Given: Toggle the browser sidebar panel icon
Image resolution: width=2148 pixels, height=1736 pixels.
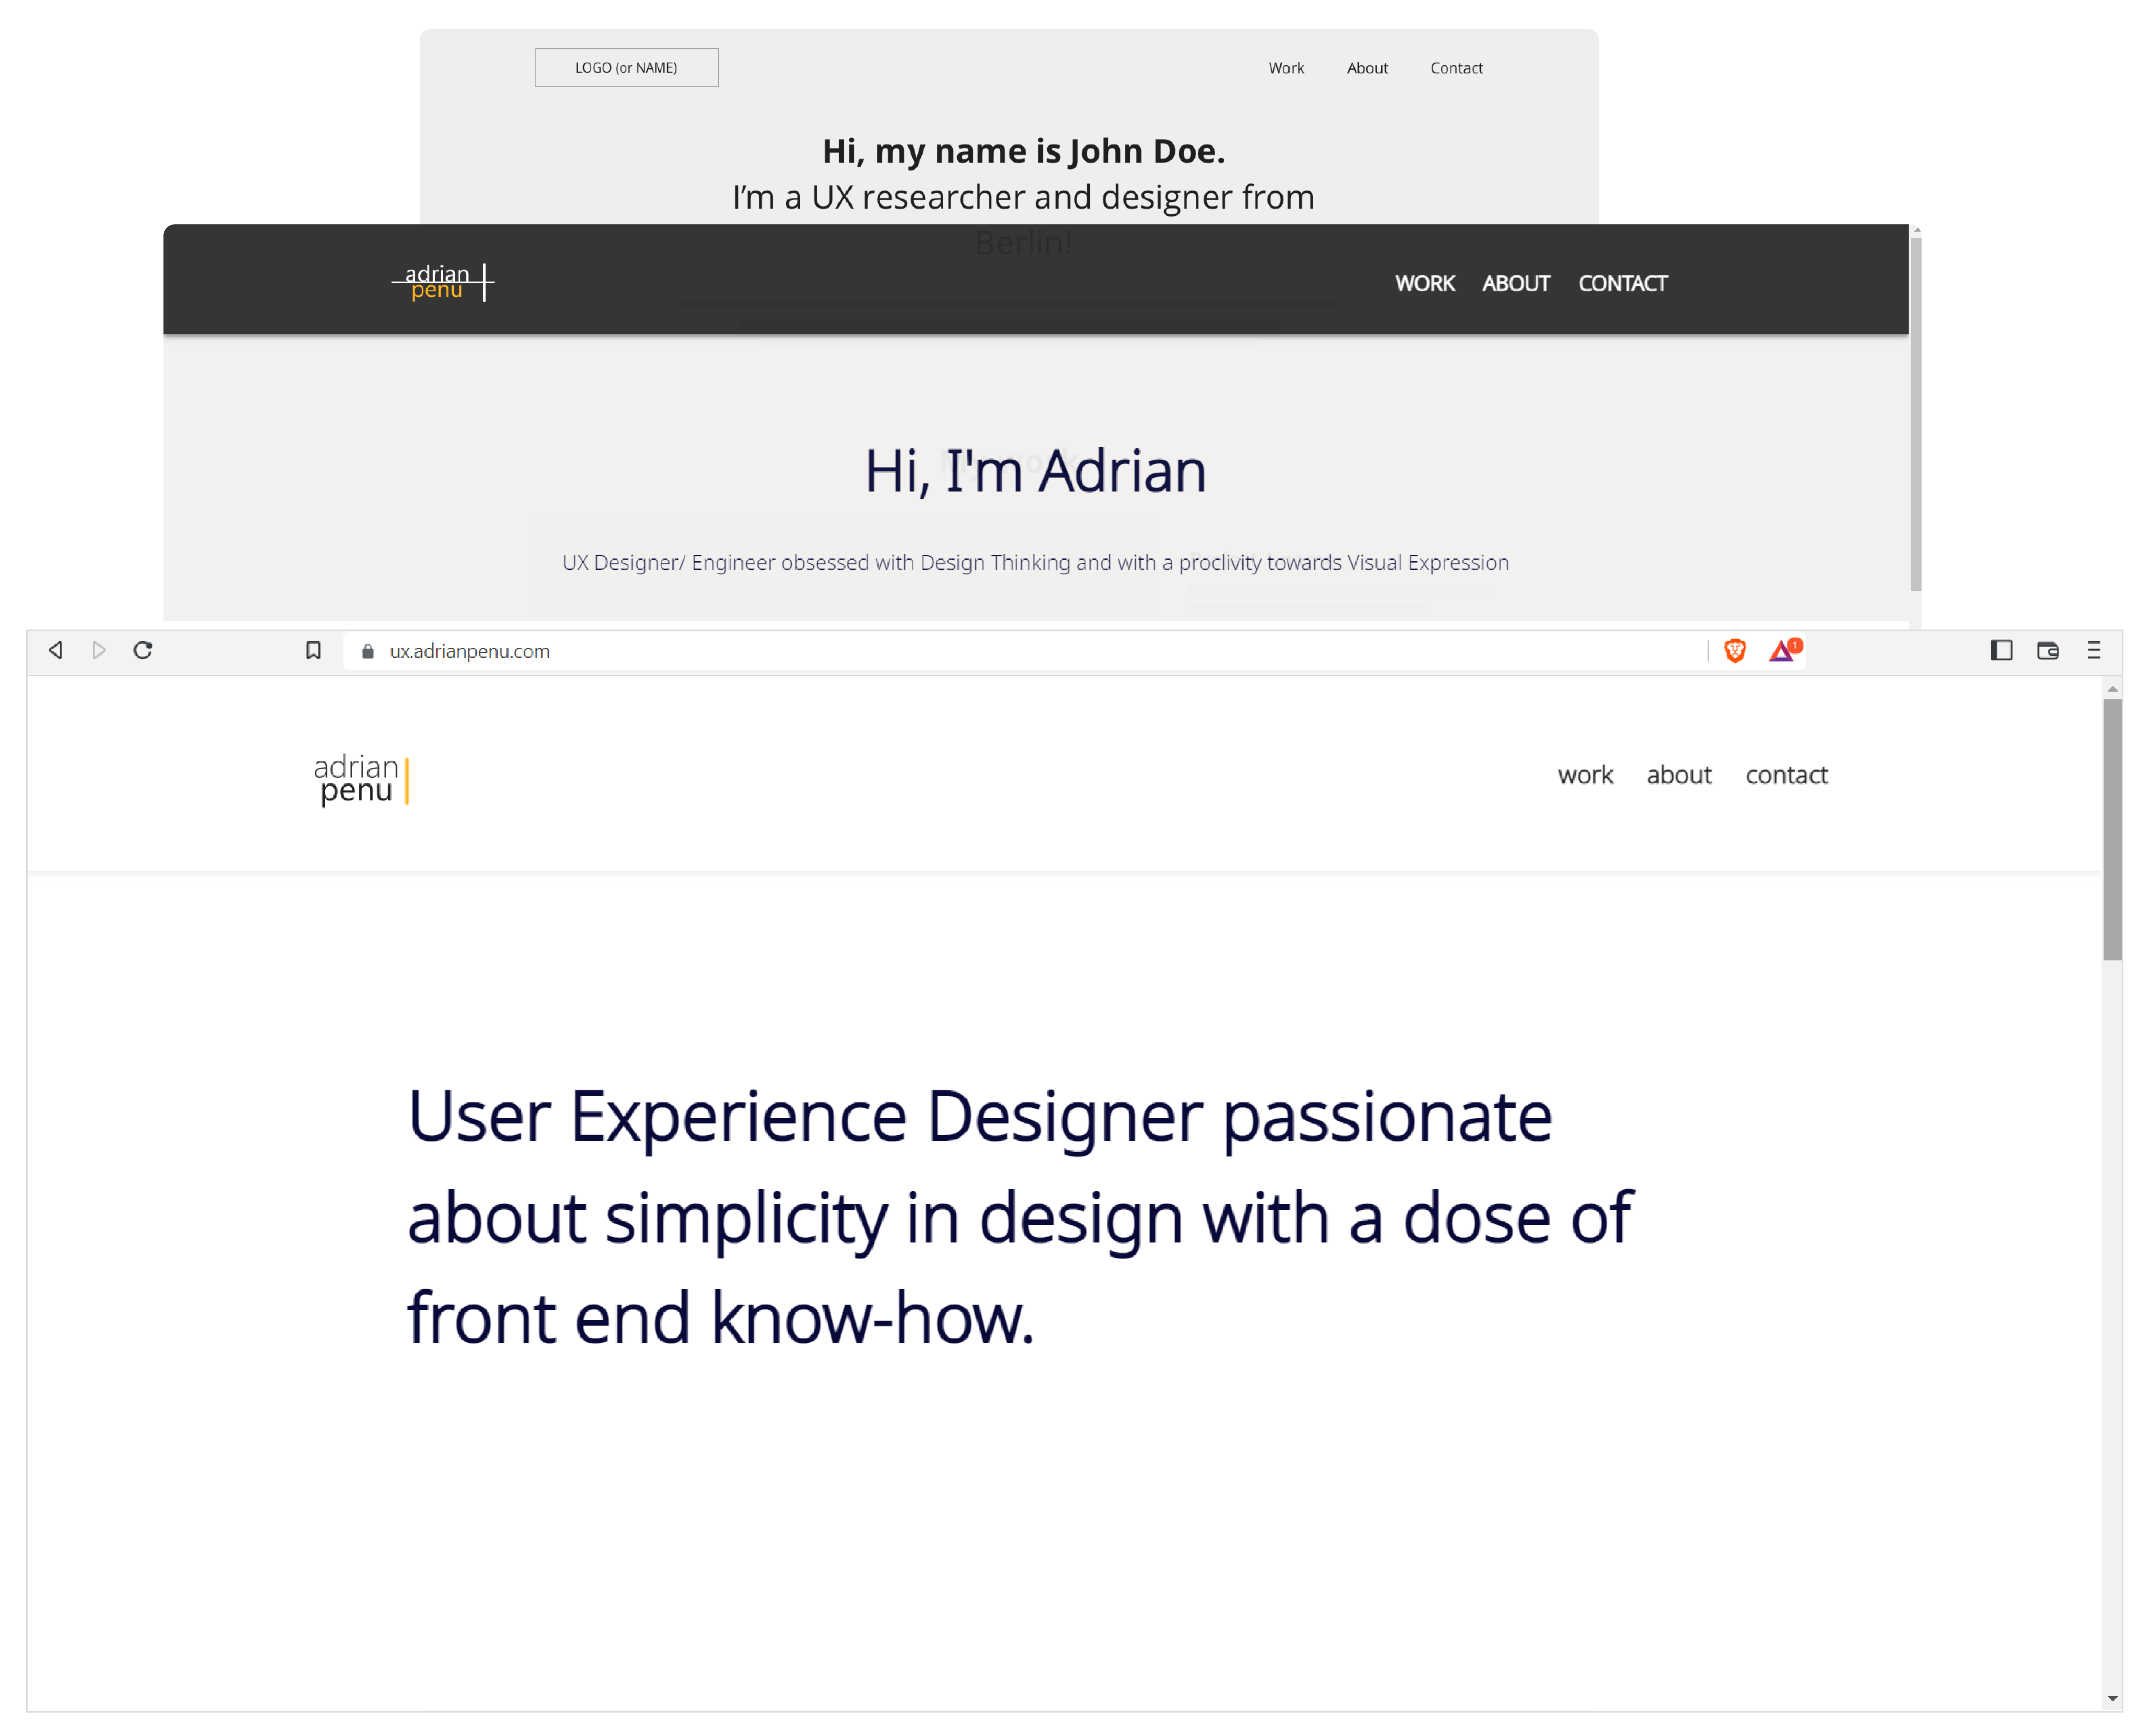Looking at the screenshot, I should pos(2001,651).
